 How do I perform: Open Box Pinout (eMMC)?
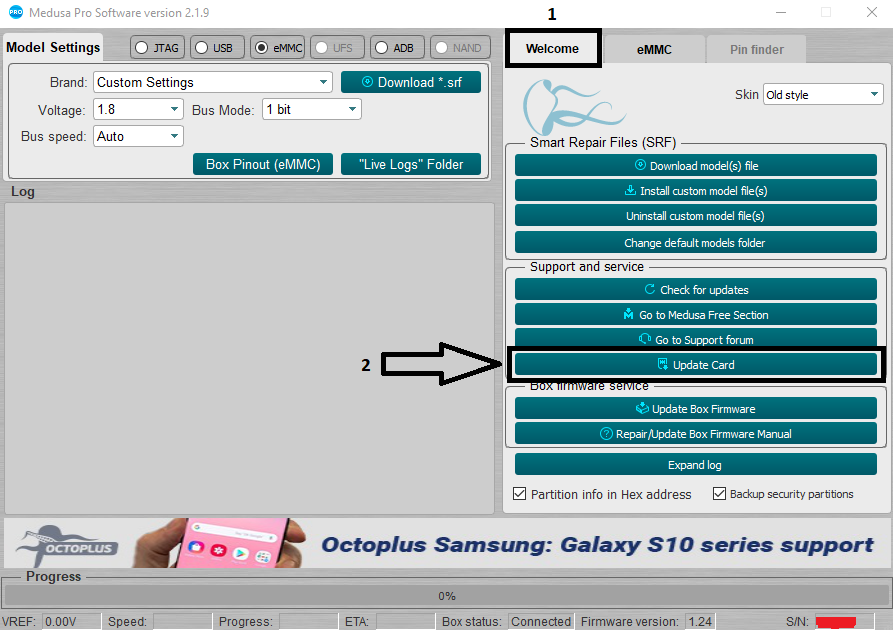click(x=263, y=164)
